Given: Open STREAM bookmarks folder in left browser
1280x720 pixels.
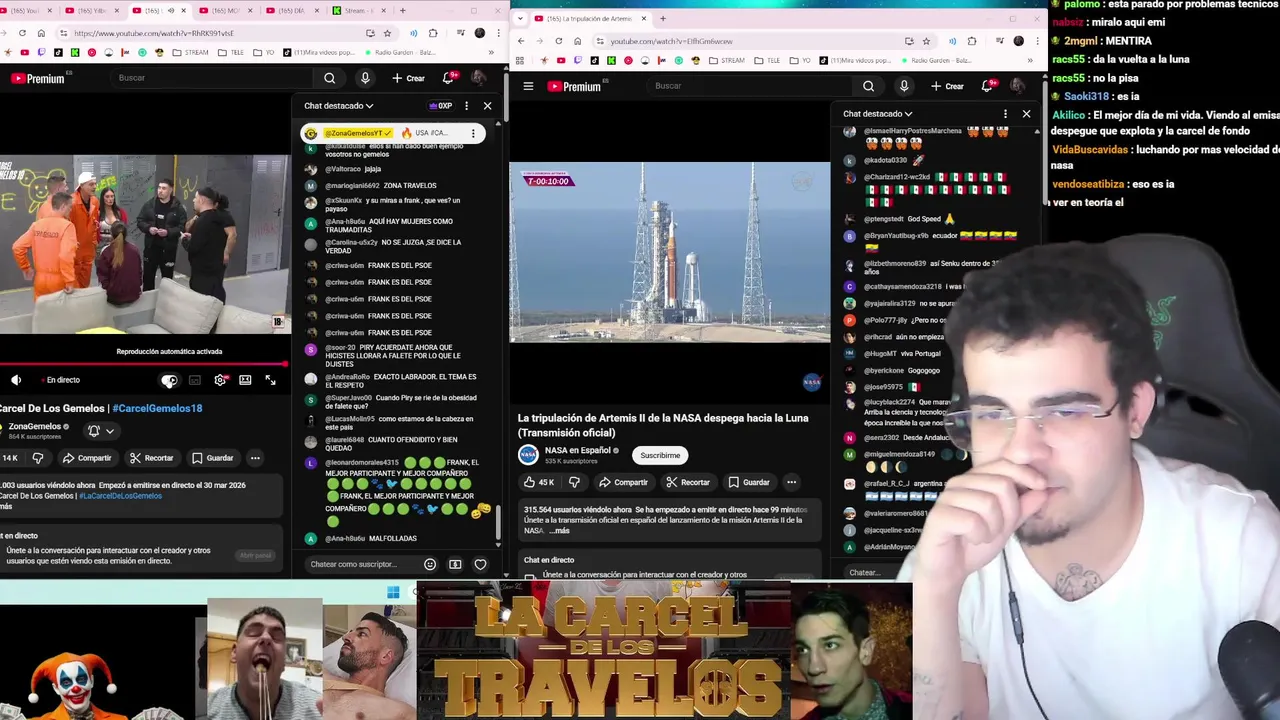Looking at the screenshot, I should point(190,52).
